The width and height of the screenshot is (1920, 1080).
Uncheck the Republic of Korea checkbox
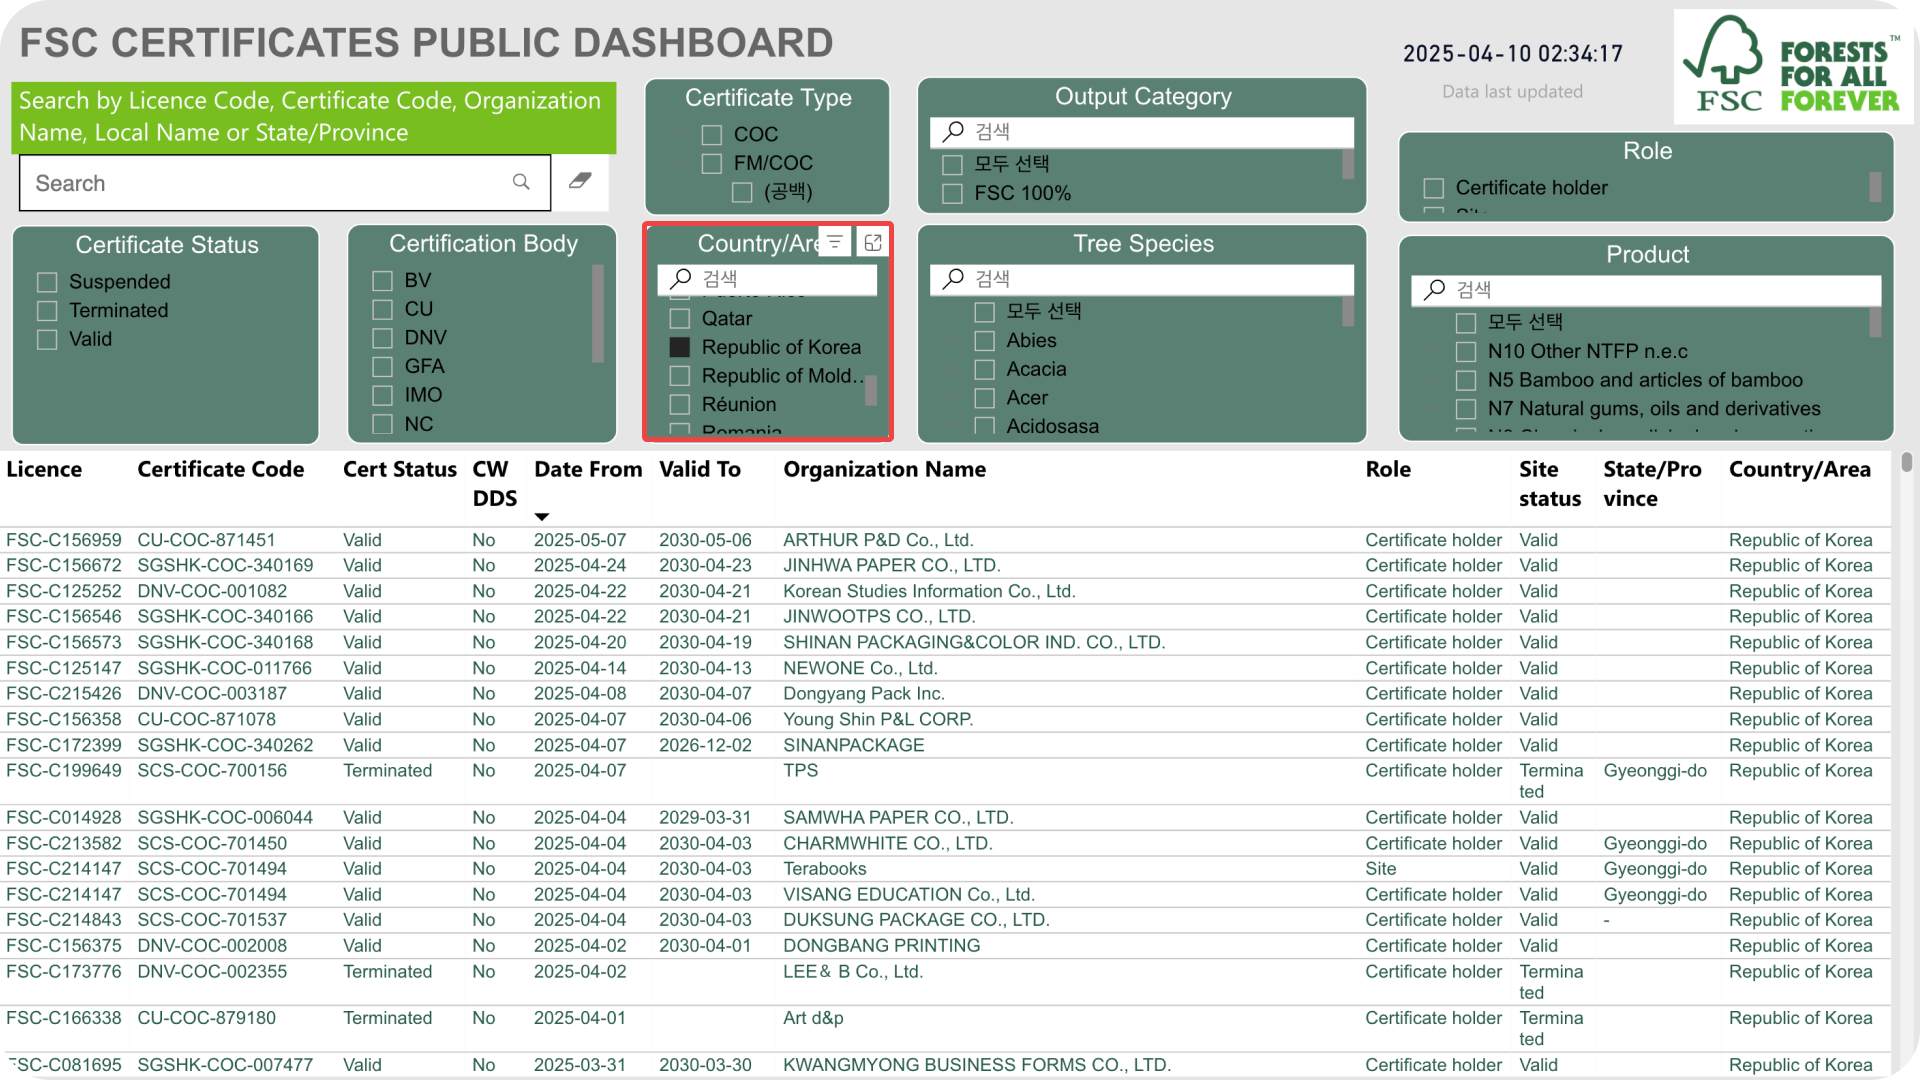click(x=680, y=347)
